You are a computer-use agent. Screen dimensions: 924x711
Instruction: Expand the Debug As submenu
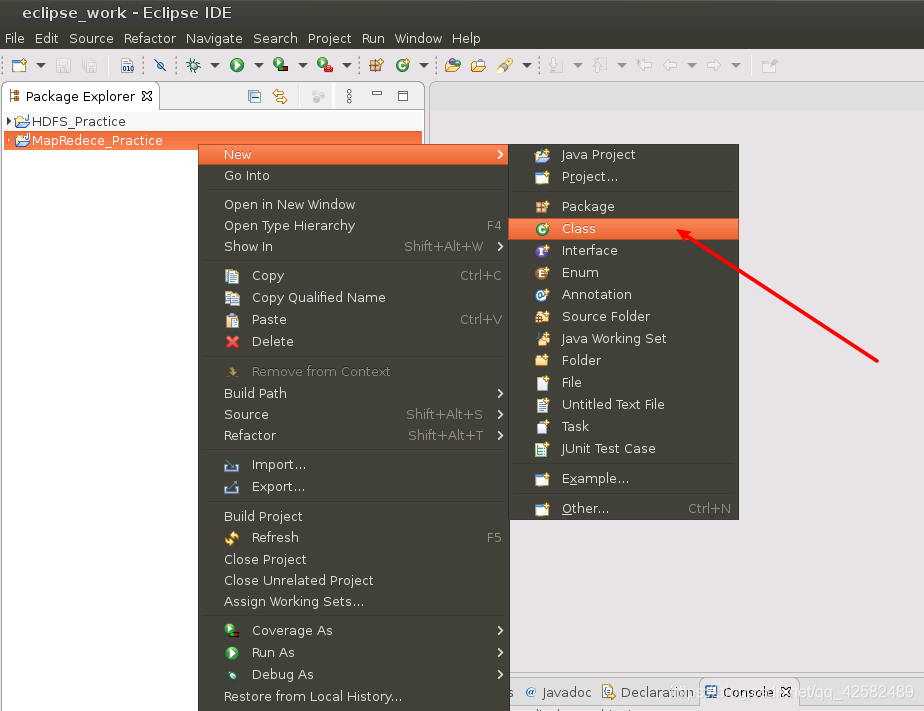354,674
